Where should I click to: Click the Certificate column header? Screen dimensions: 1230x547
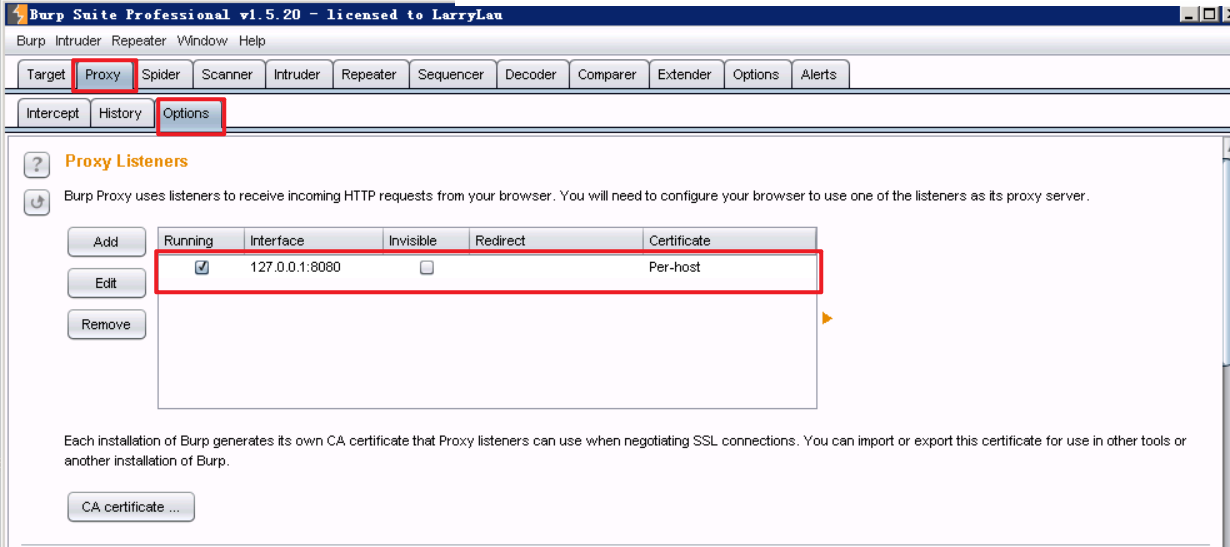coord(730,240)
